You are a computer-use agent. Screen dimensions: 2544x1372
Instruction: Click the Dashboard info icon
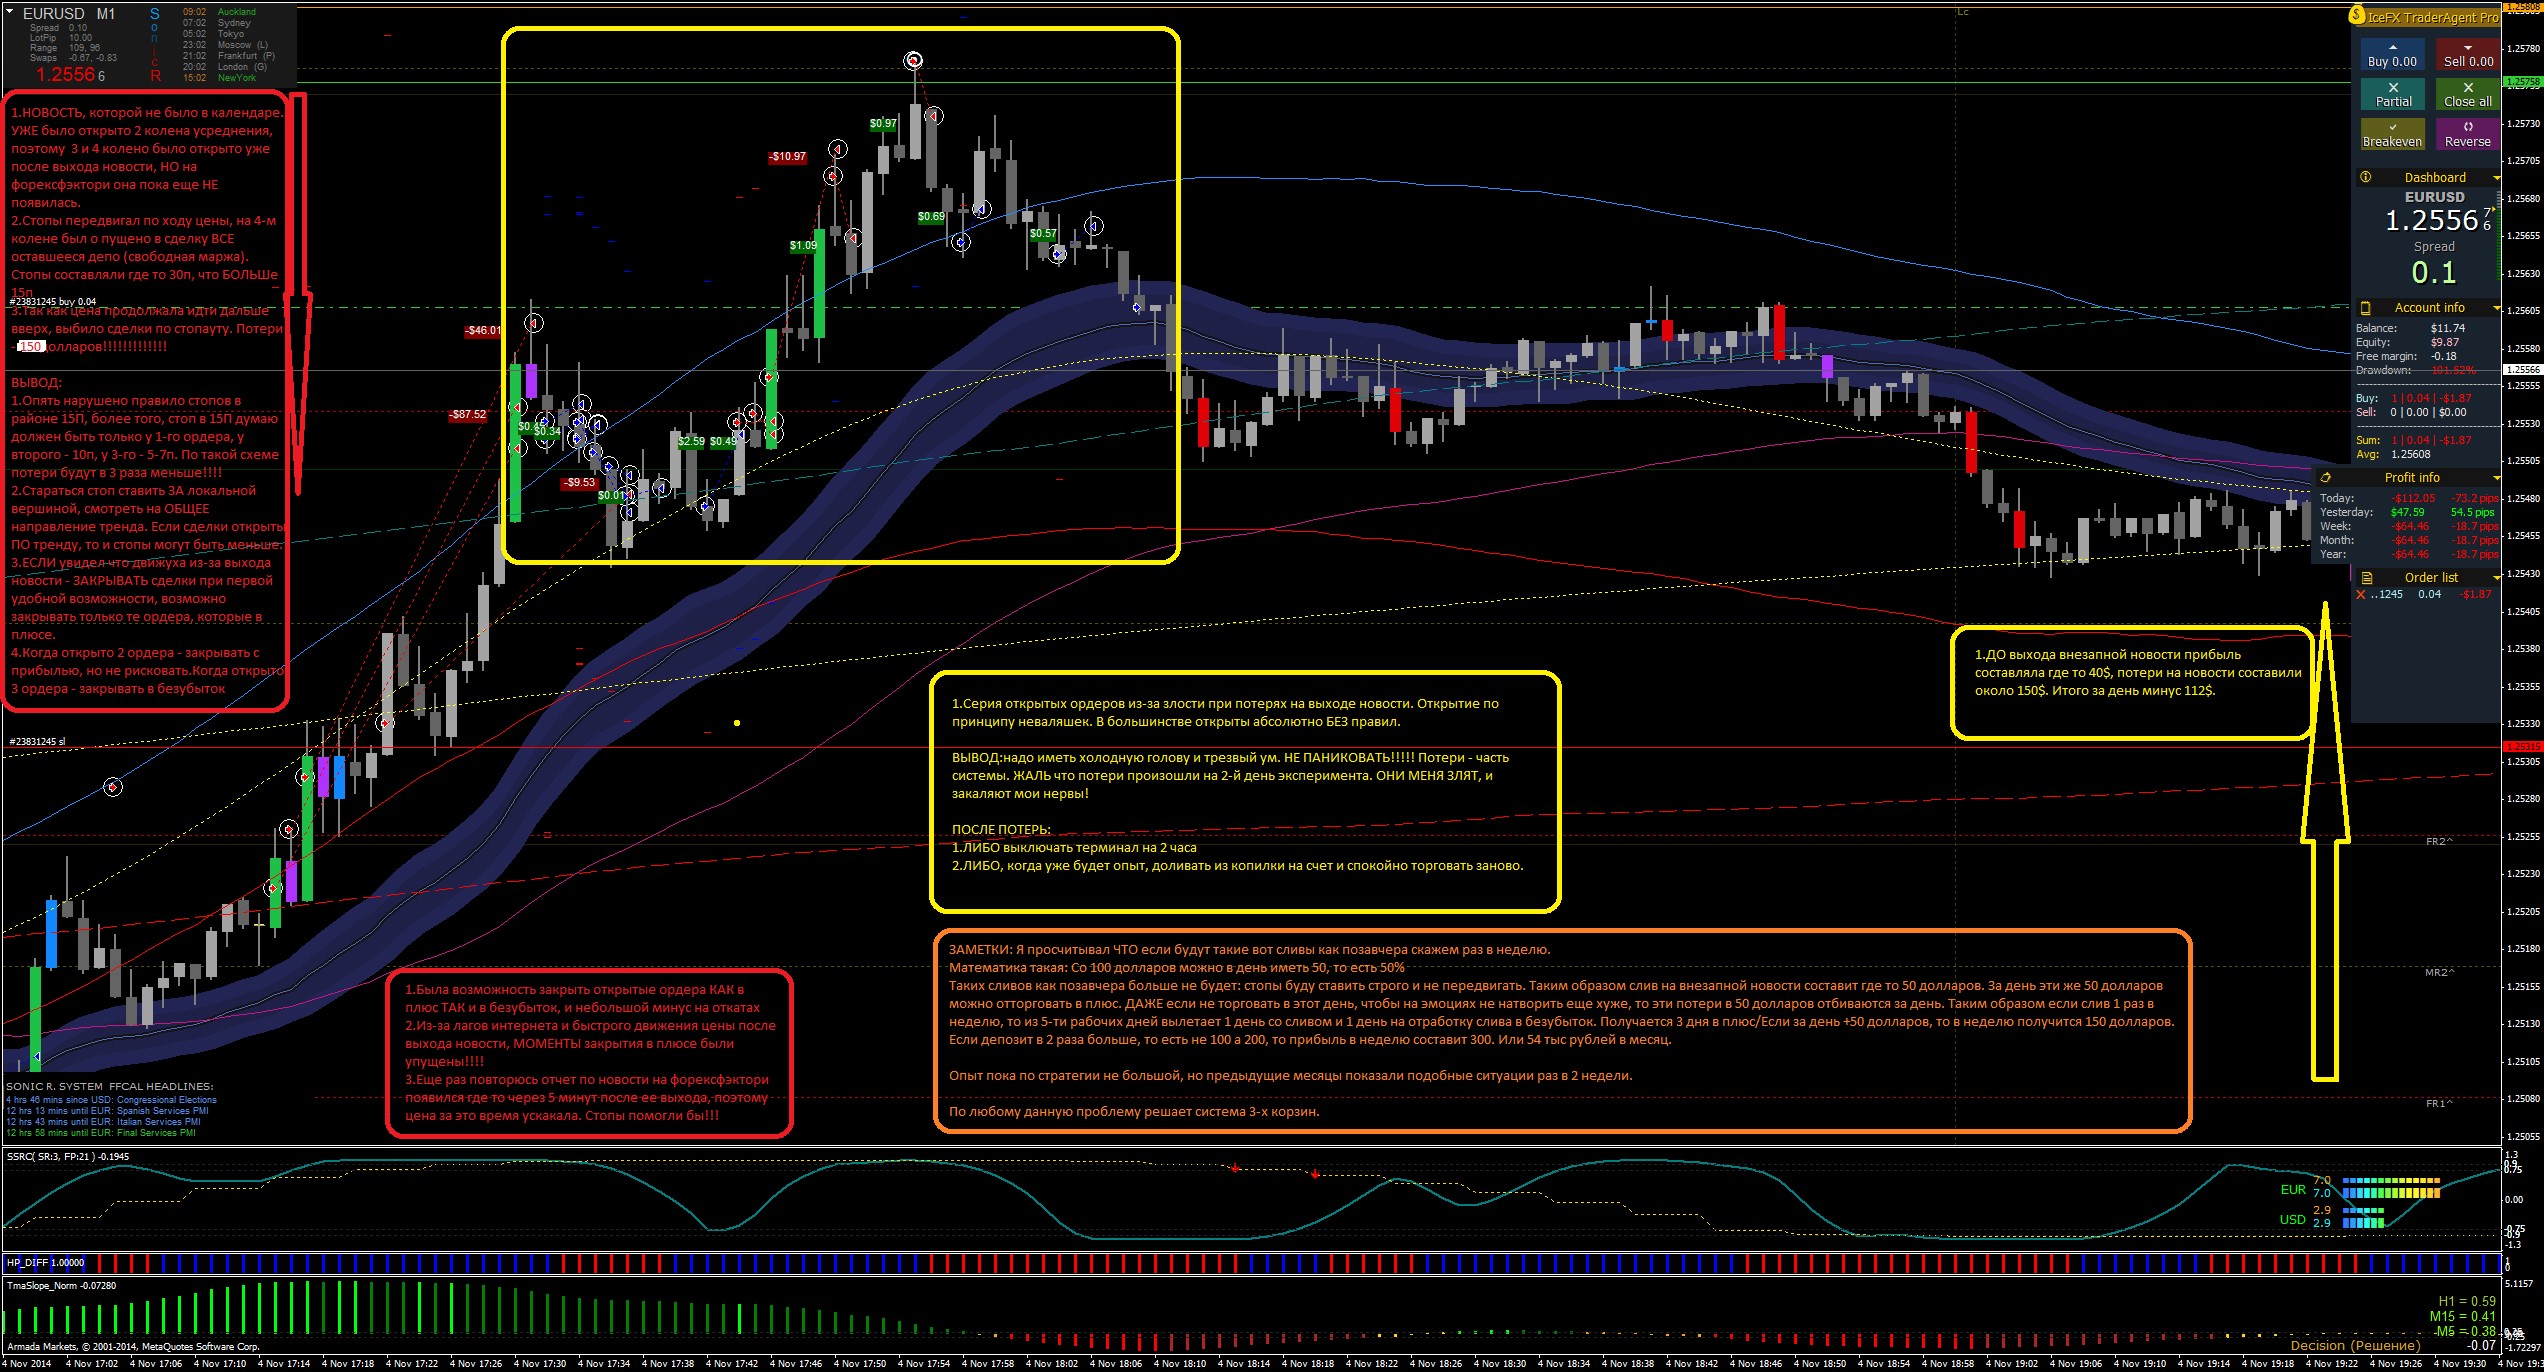(2366, 177)
